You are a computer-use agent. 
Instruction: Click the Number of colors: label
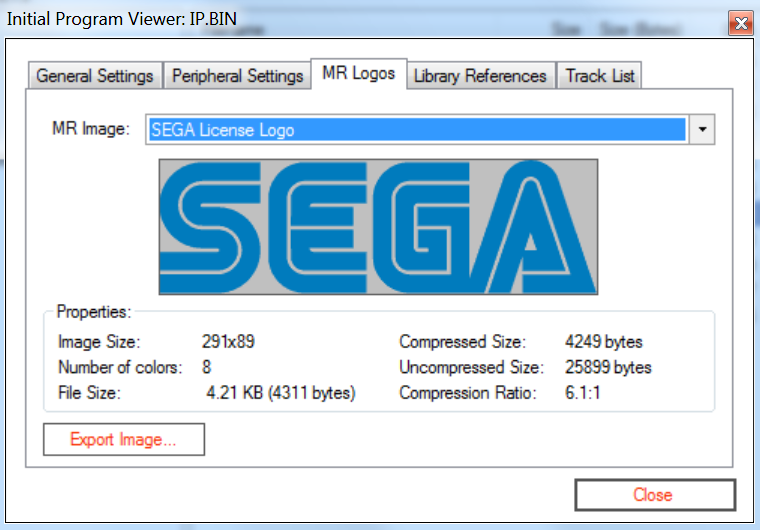[x=120, y=367]
